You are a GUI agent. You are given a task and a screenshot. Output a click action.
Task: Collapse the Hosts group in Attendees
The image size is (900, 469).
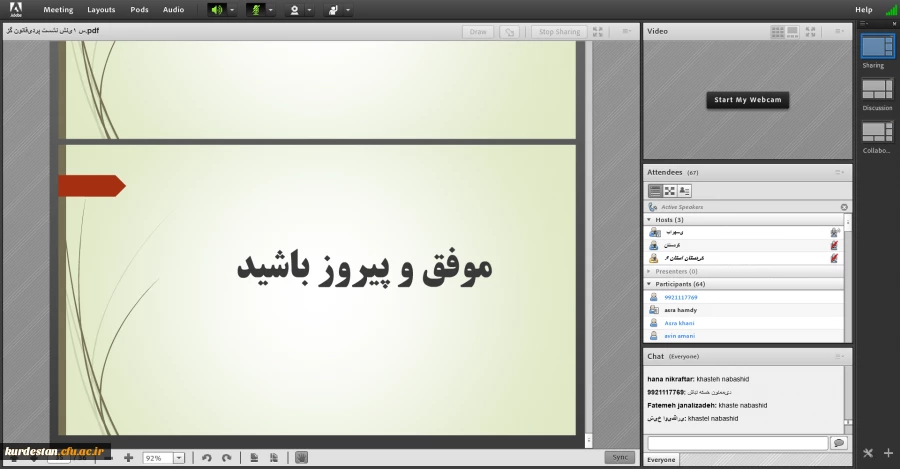pos(650,219)
